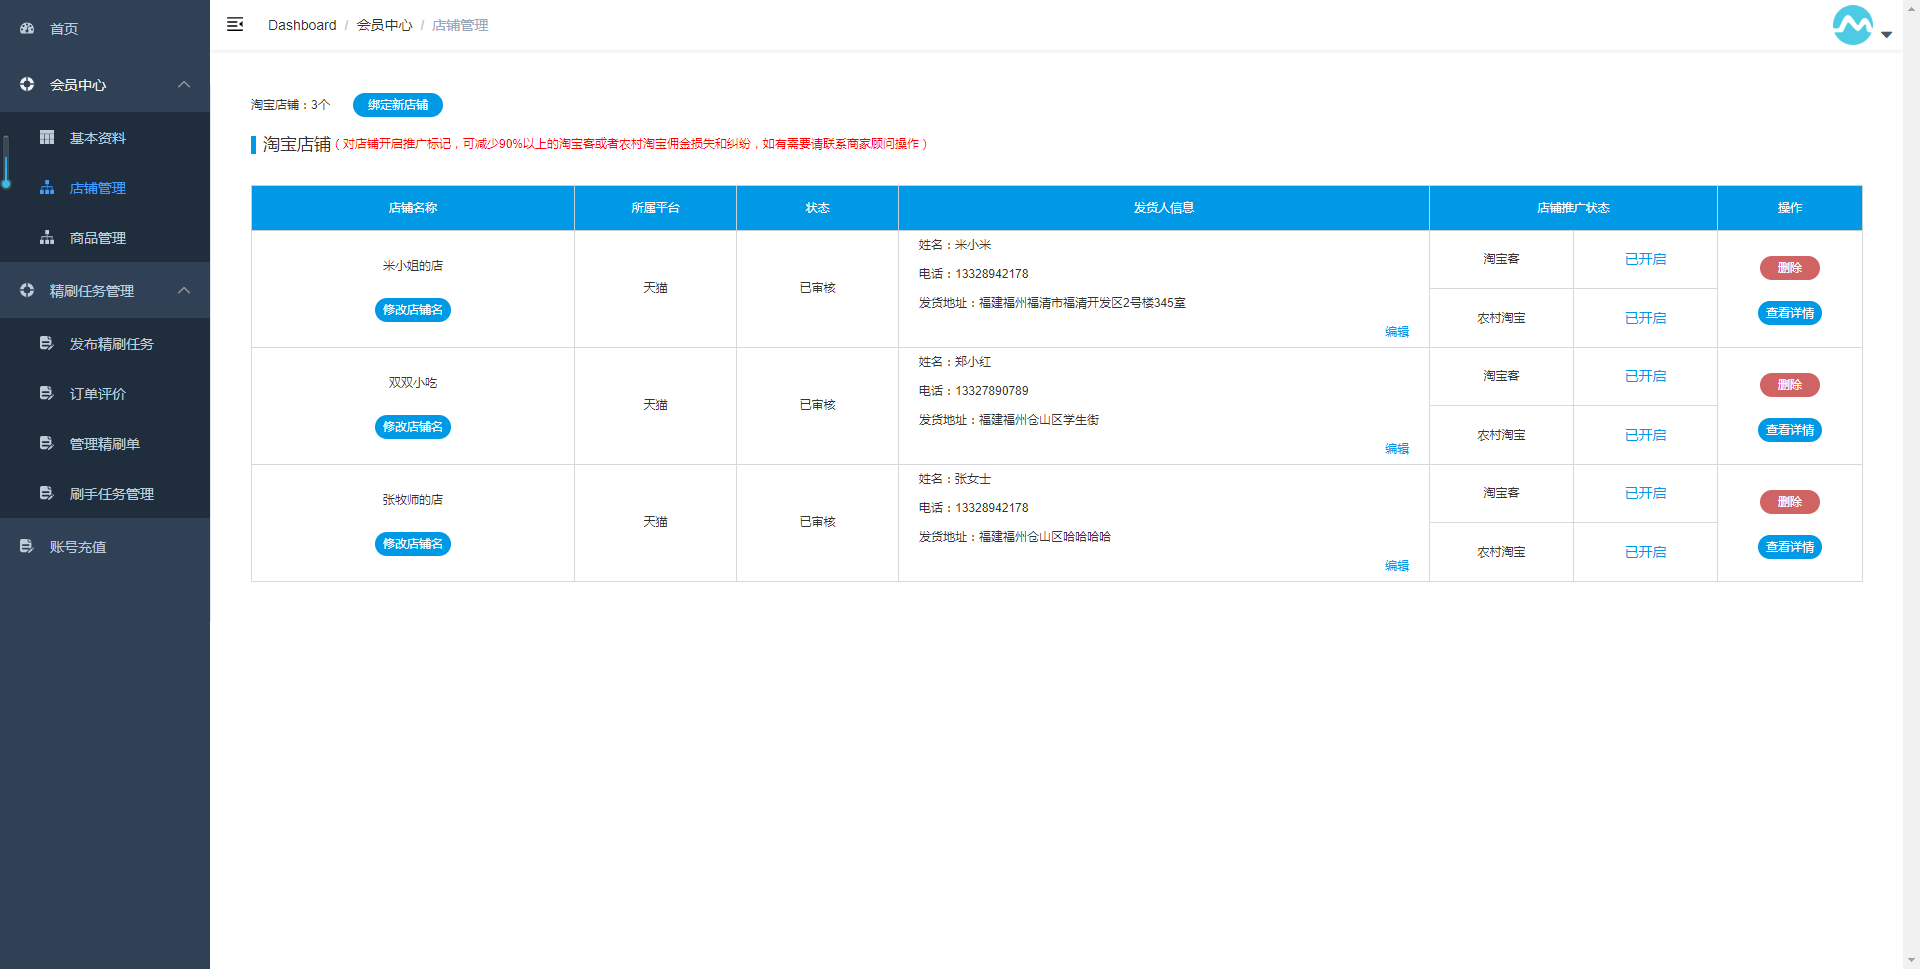Screen dimensions: 1920x969
Task: Click the 绑定新店铺 button
Action: tap(397, 105)
